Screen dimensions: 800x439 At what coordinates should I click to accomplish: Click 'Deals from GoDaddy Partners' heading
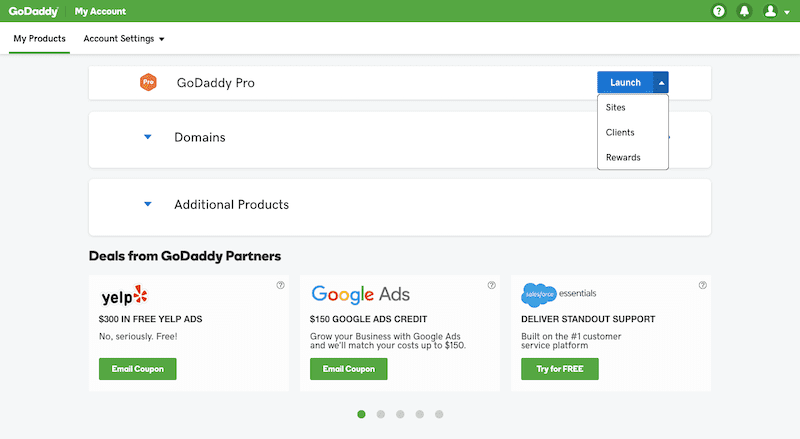pos(185,256)
